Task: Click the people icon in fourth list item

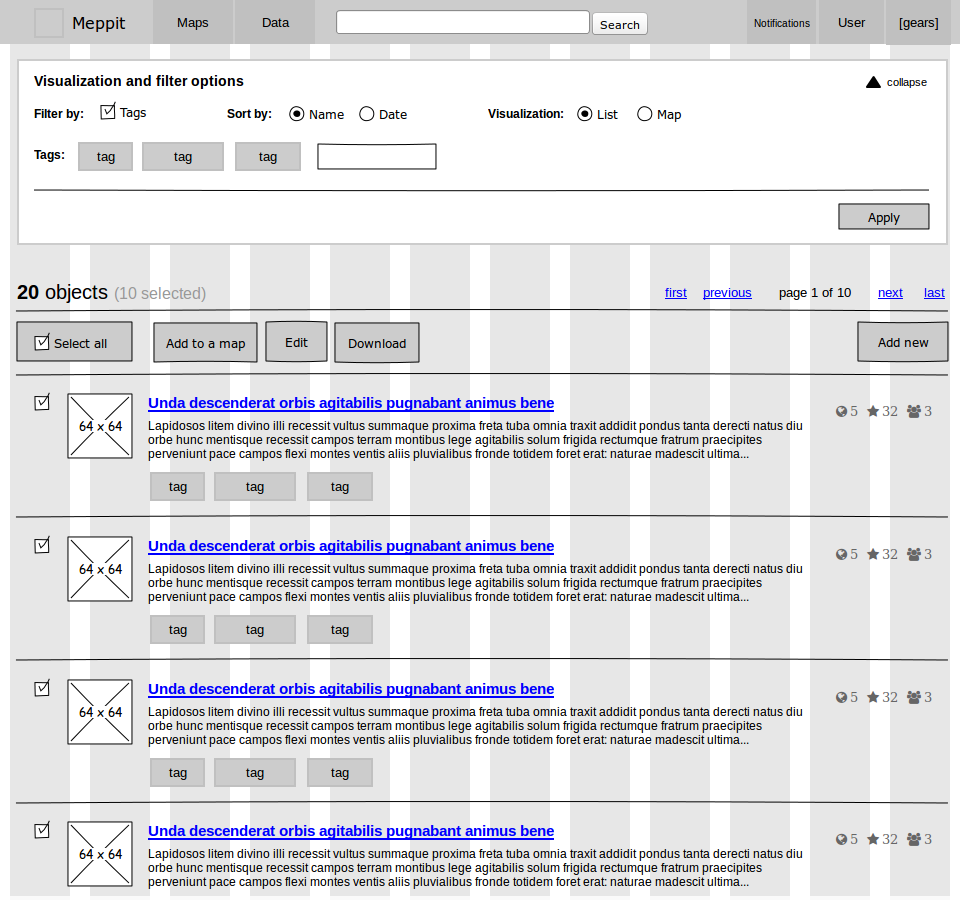Action: pyautogui.click(x=913, y=839)
